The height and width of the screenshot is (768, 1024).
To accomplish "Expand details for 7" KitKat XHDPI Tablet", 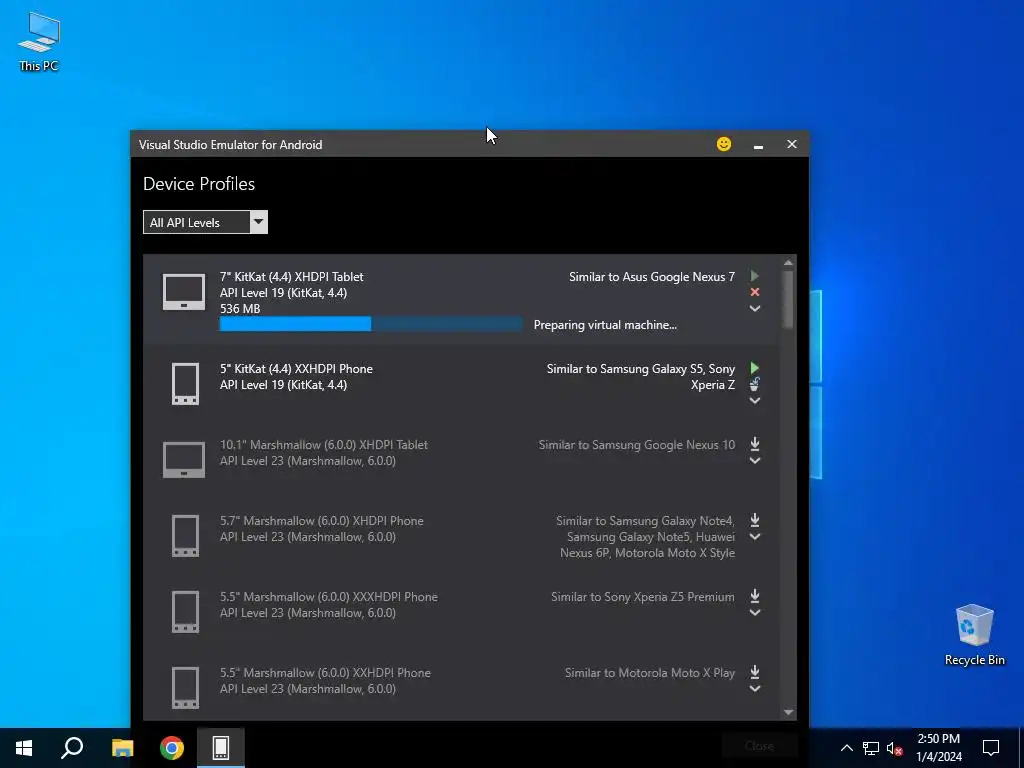I will click(755, 308).
